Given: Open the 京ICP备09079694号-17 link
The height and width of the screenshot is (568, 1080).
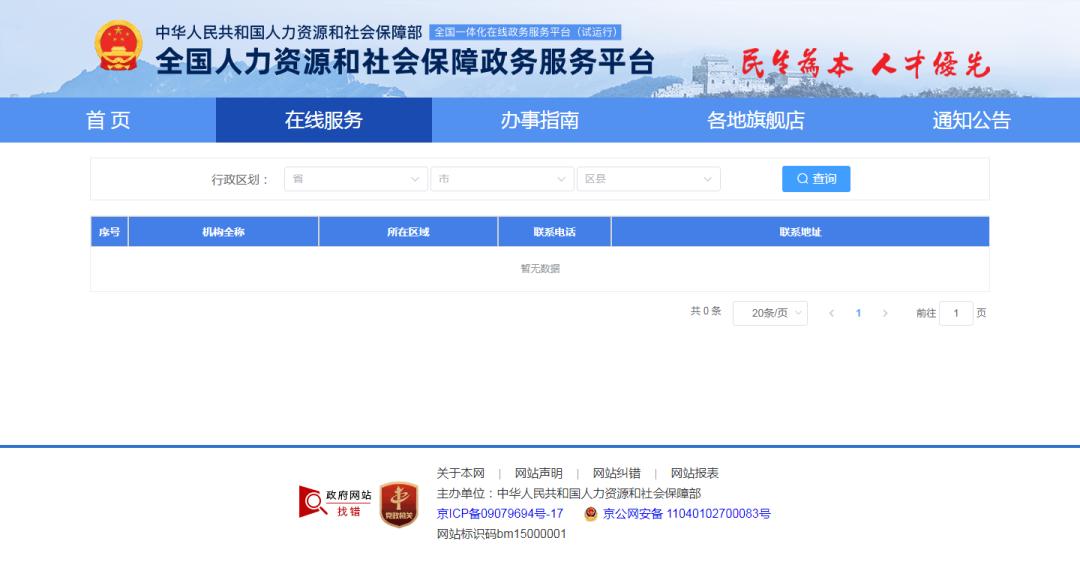Looking at the screenshot, I should coord(500,514).
